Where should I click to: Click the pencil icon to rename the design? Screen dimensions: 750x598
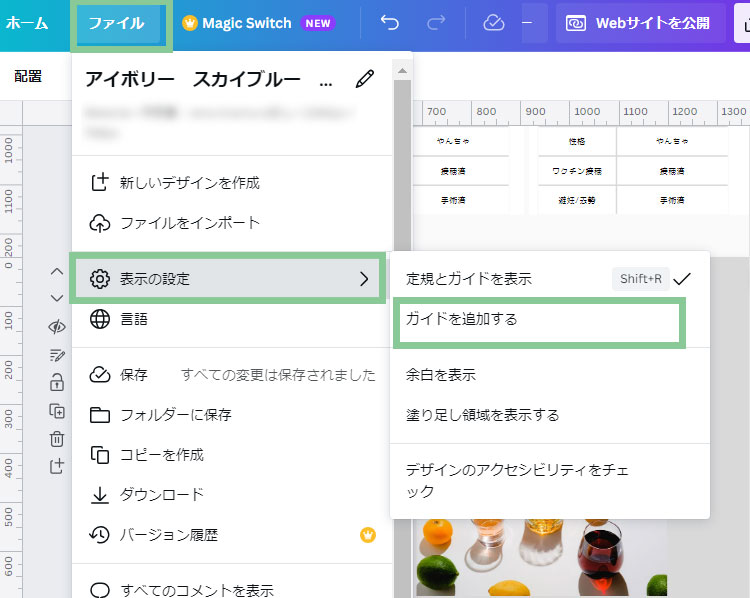pyautogui.click(x=365, y=79)
